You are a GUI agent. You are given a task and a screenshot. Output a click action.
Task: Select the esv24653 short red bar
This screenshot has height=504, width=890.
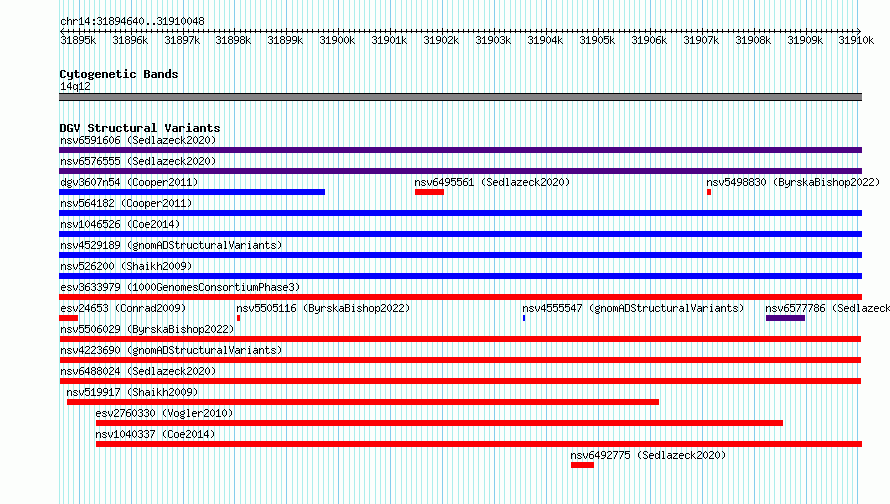click(x=68, y=318)
